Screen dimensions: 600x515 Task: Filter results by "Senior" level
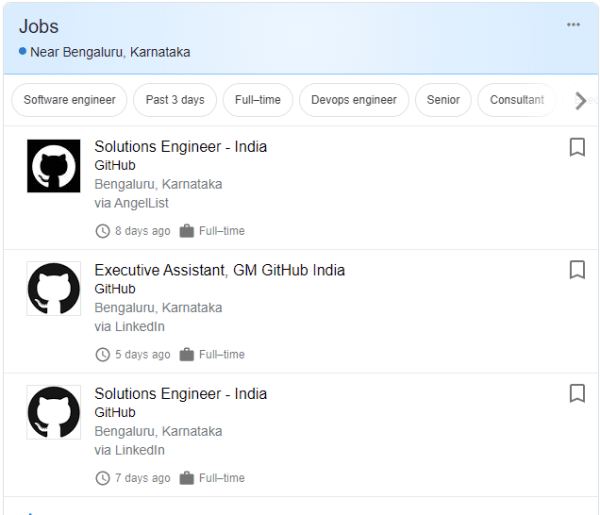point(443,100)
